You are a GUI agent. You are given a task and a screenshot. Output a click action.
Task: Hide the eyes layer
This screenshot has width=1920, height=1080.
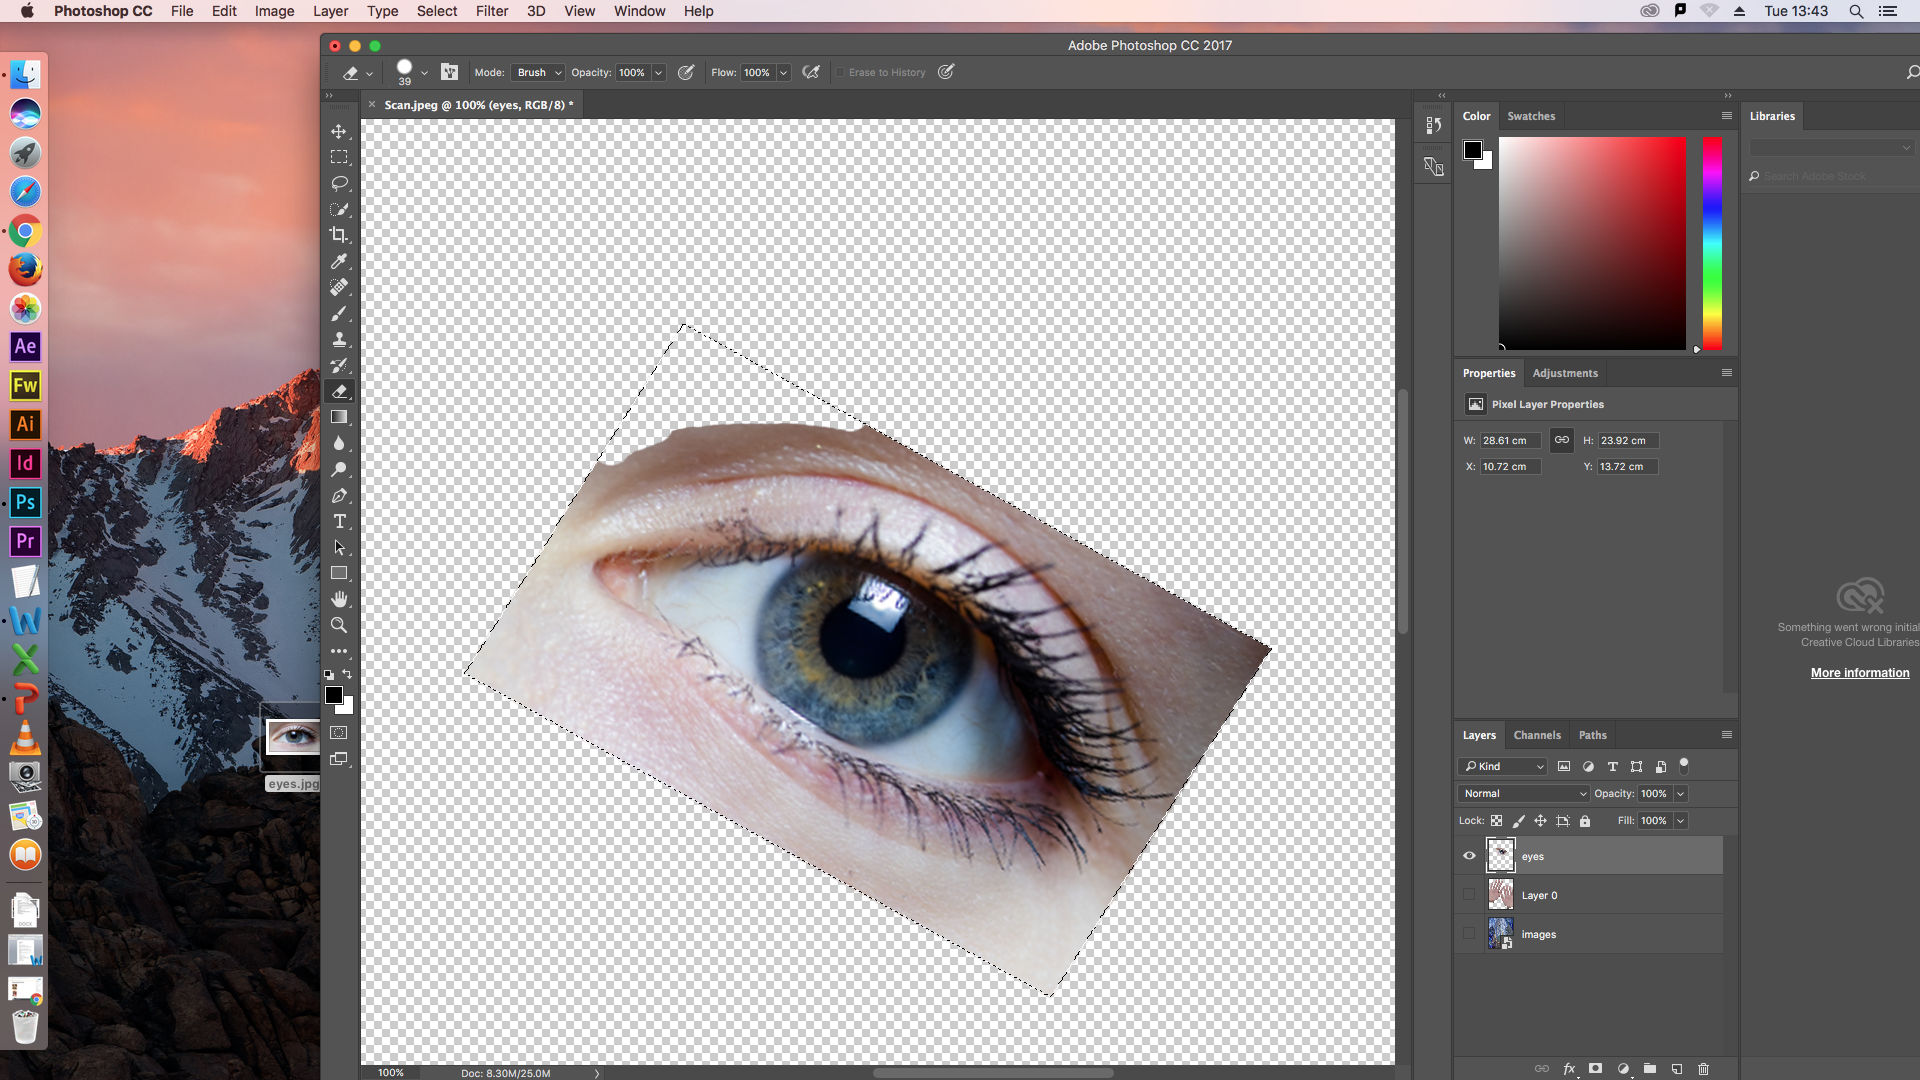point(1469,856)
